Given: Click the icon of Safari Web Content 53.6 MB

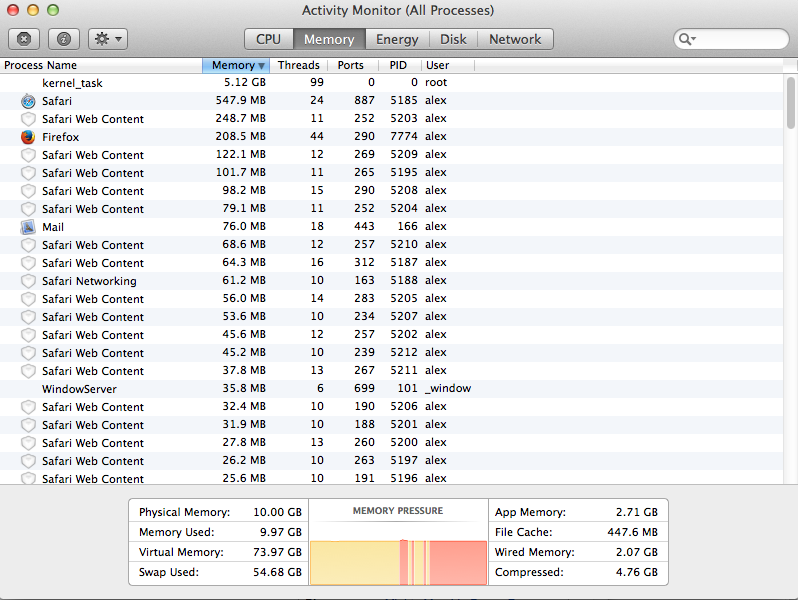Looking at the screenshot, I should coord(28,317).
